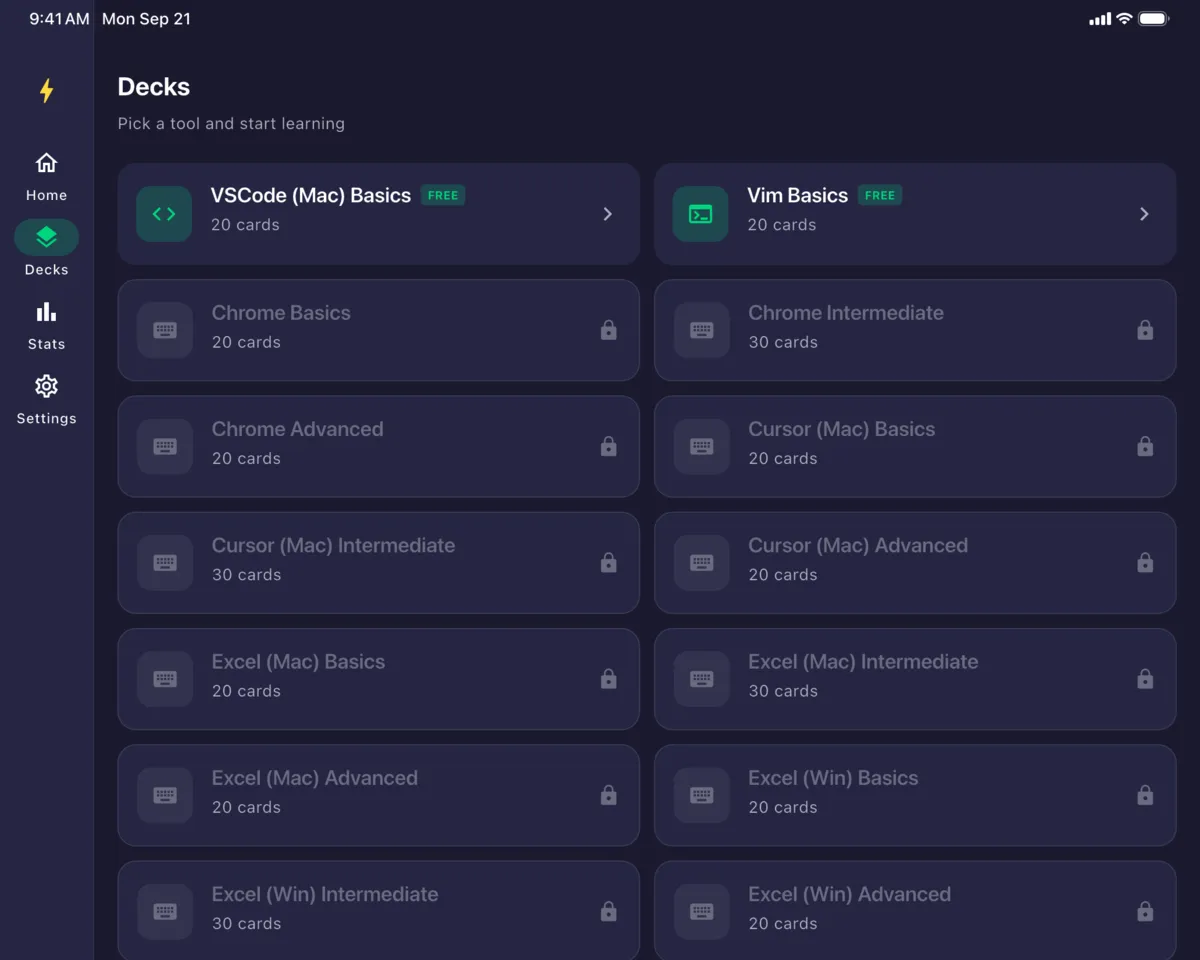Screen dimensions: 1200x960
Task: Select the Cursor (Mac) Advanced deck title
Action: [859, 546]
